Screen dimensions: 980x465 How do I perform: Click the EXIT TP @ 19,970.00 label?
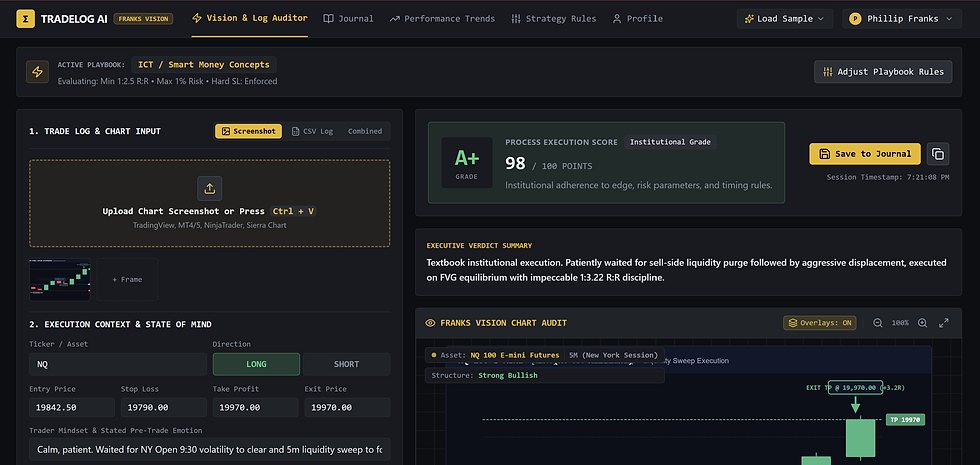856,388
